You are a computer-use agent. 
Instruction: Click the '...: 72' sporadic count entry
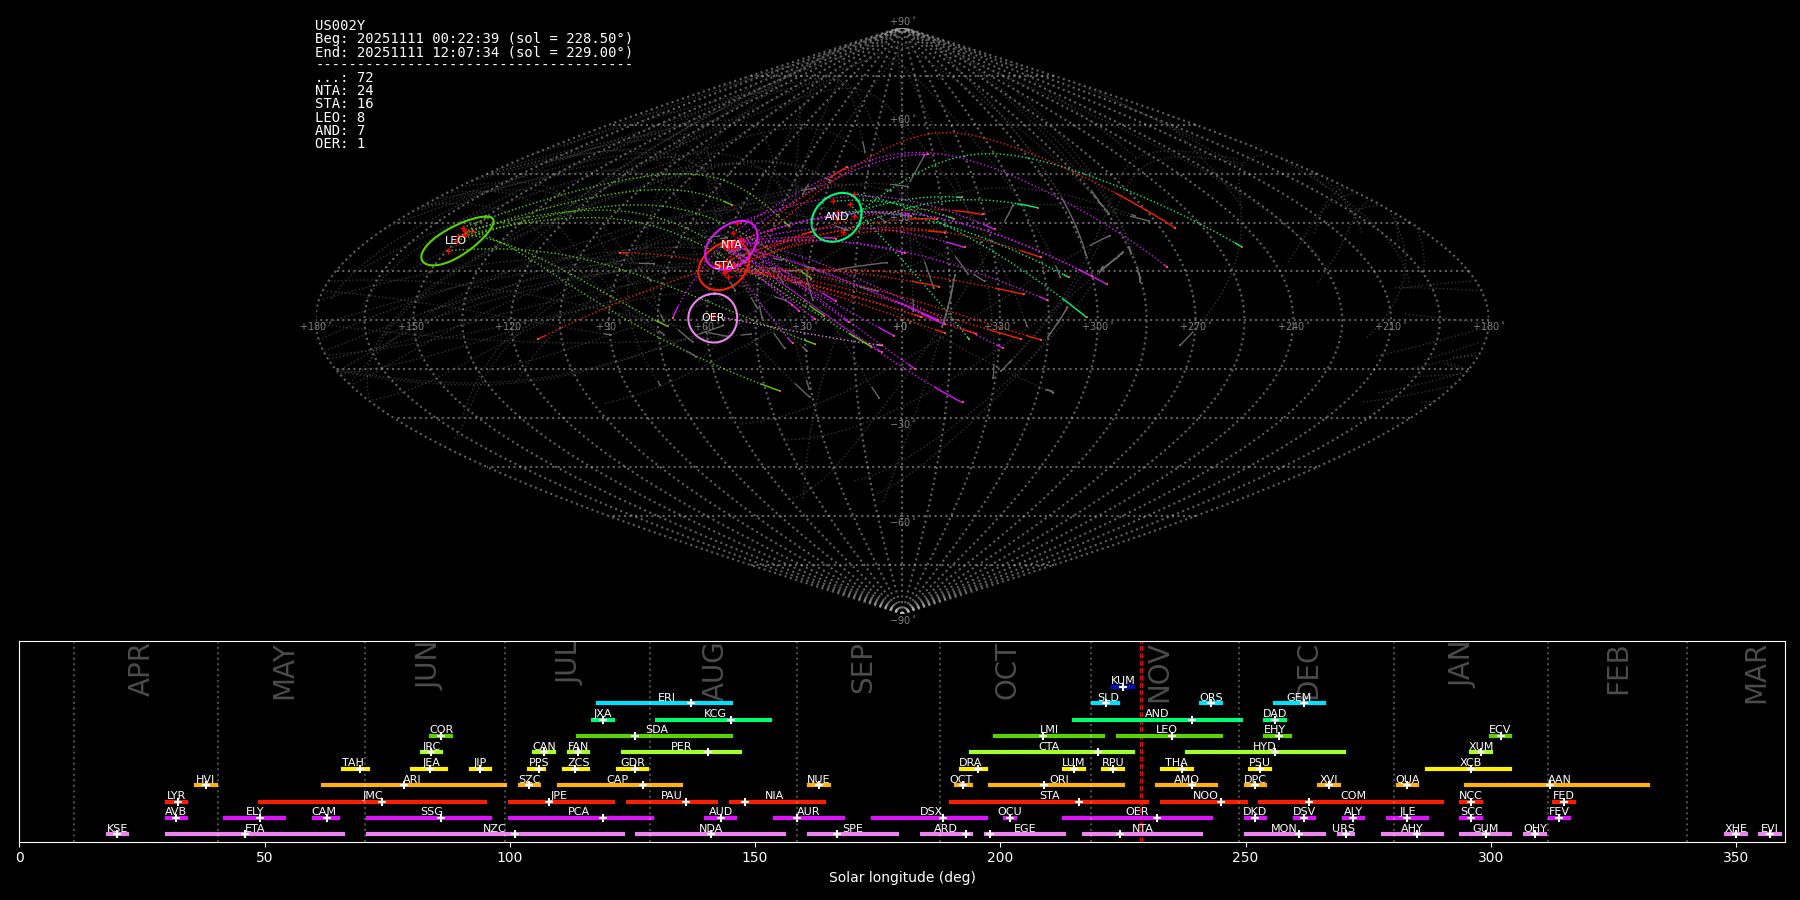tap(344, 78)
